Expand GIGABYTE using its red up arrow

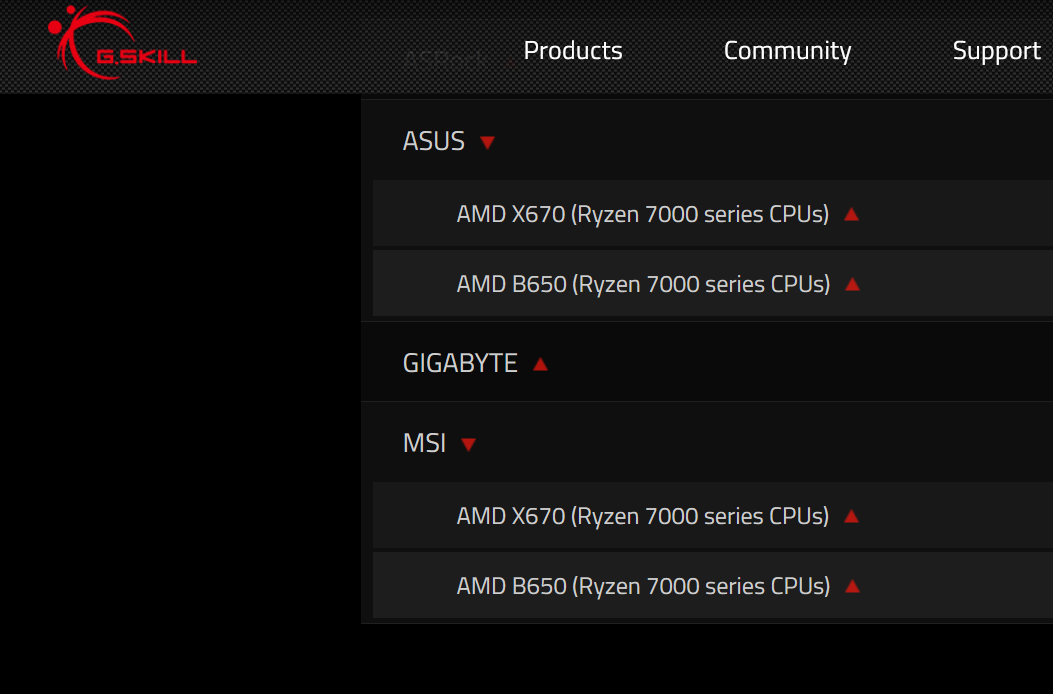(x=540, y=364)
